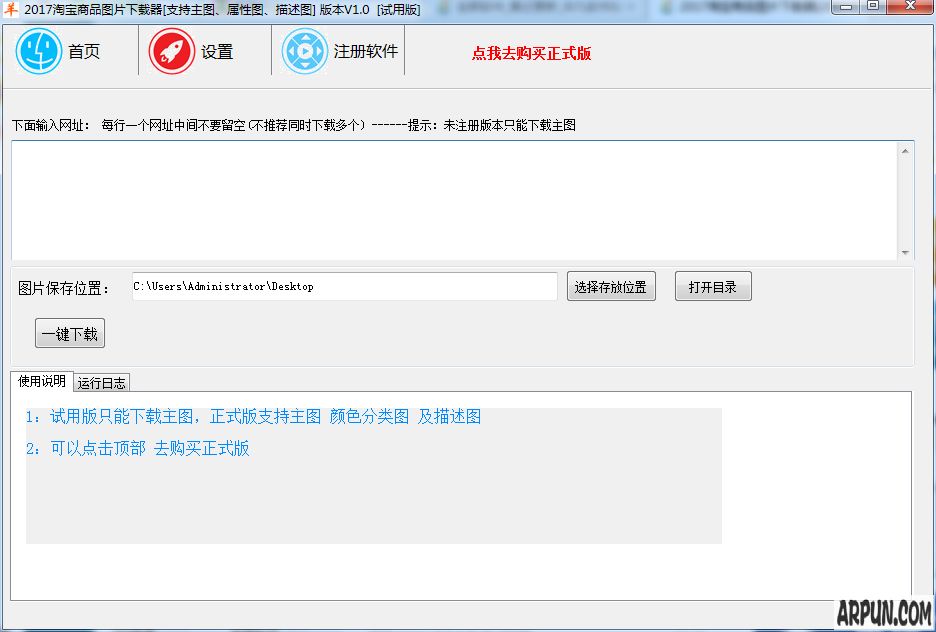Click the red rocket 设置 icon
The image size is (936, 632).
click(172, 51)
